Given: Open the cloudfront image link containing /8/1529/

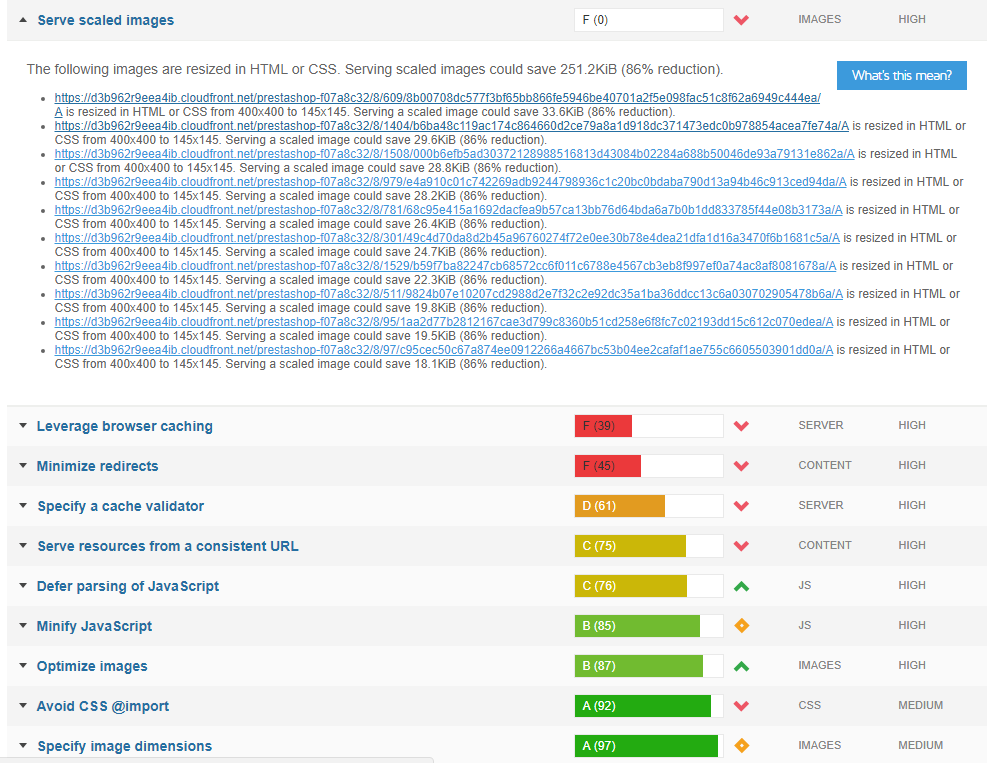Looking at the screenshot, I should coord(445,266).
